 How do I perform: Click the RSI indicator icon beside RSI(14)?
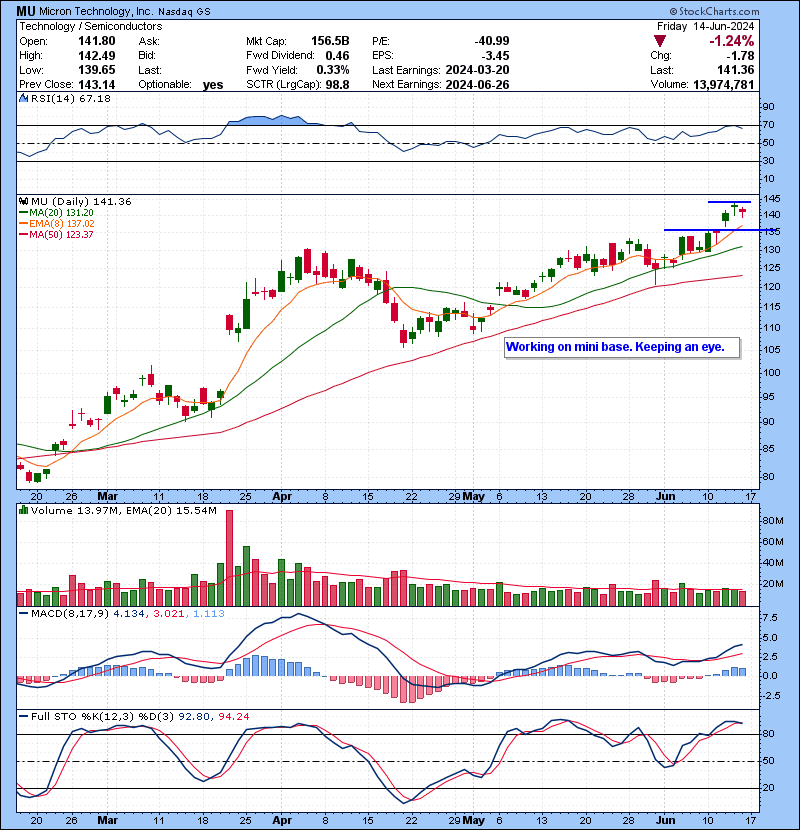pyautogui.click(x=23, y=98)
